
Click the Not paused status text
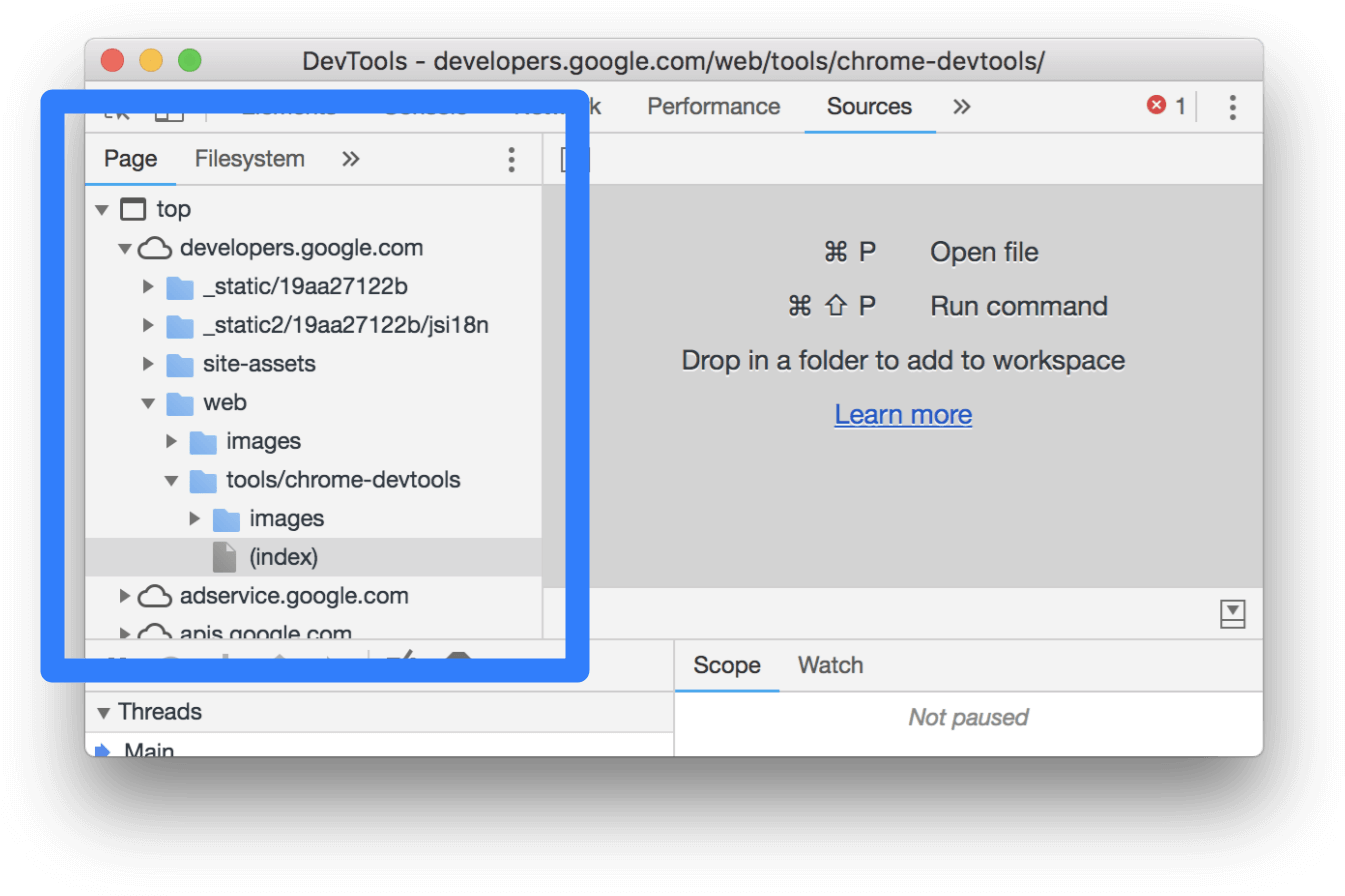968,717
